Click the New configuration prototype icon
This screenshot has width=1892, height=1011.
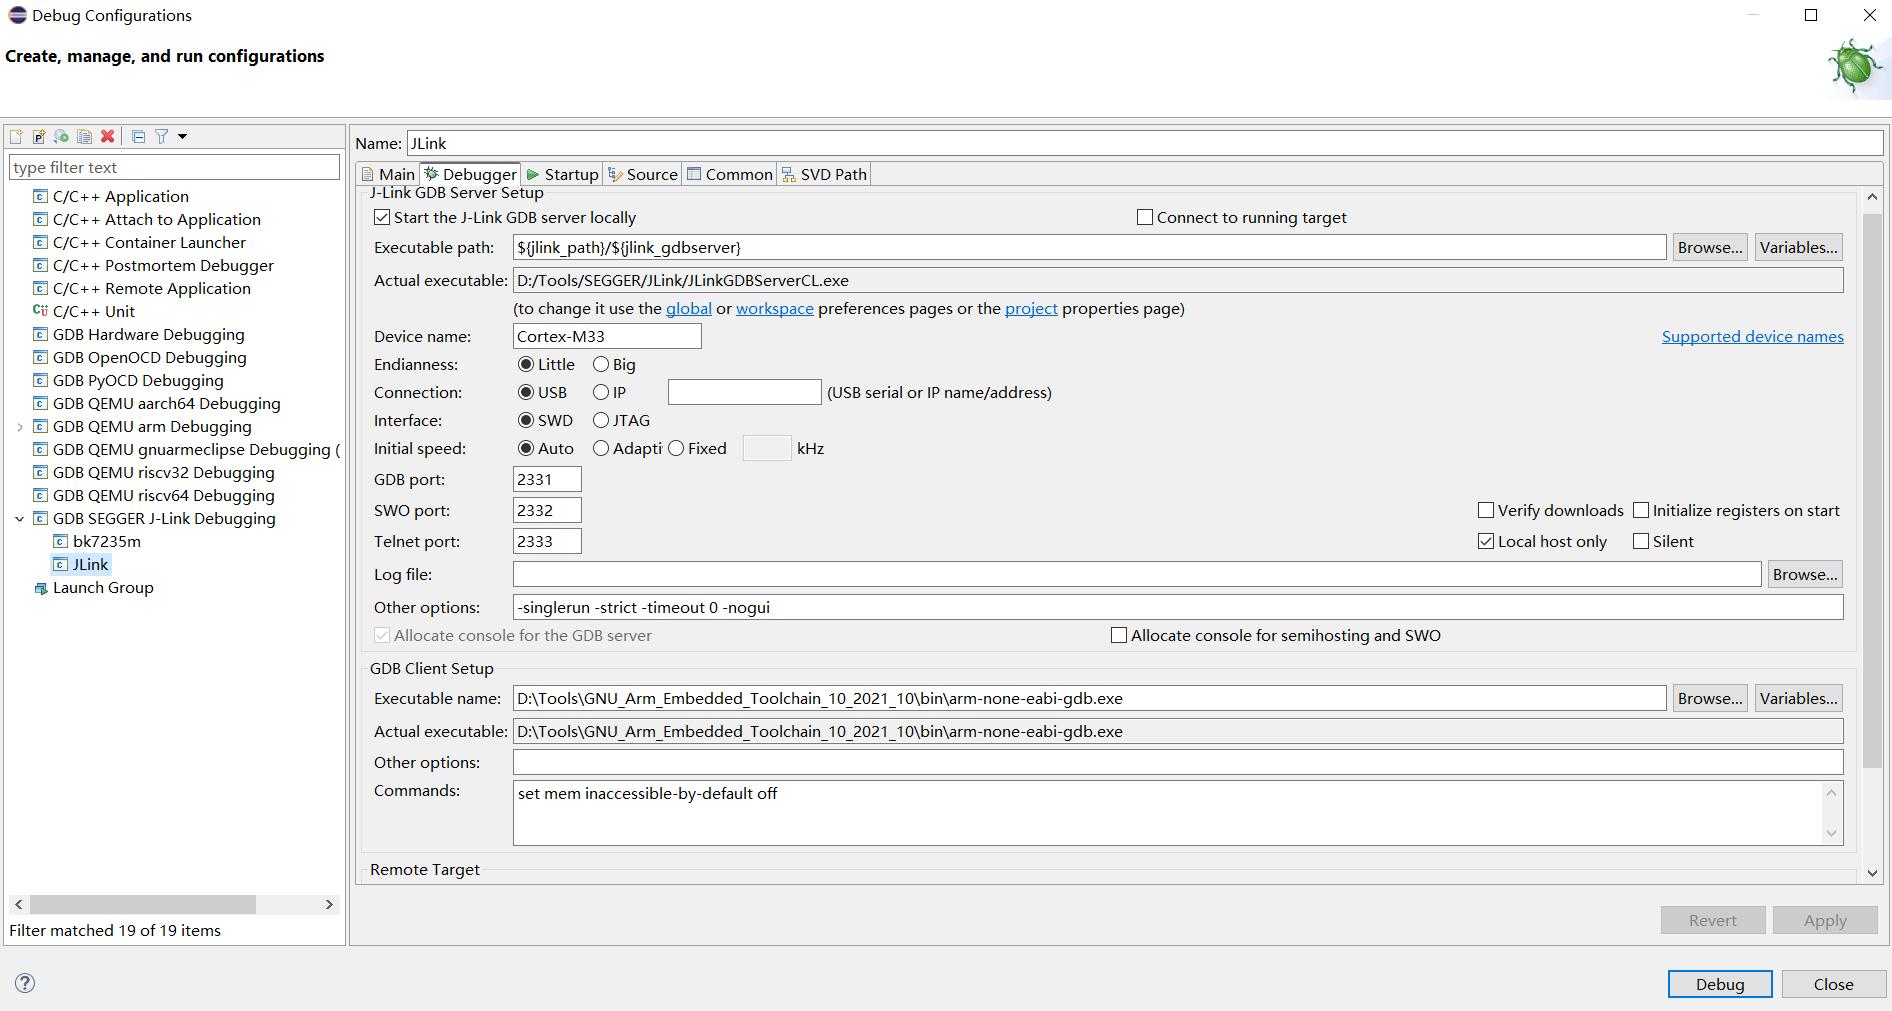[39, 136]
